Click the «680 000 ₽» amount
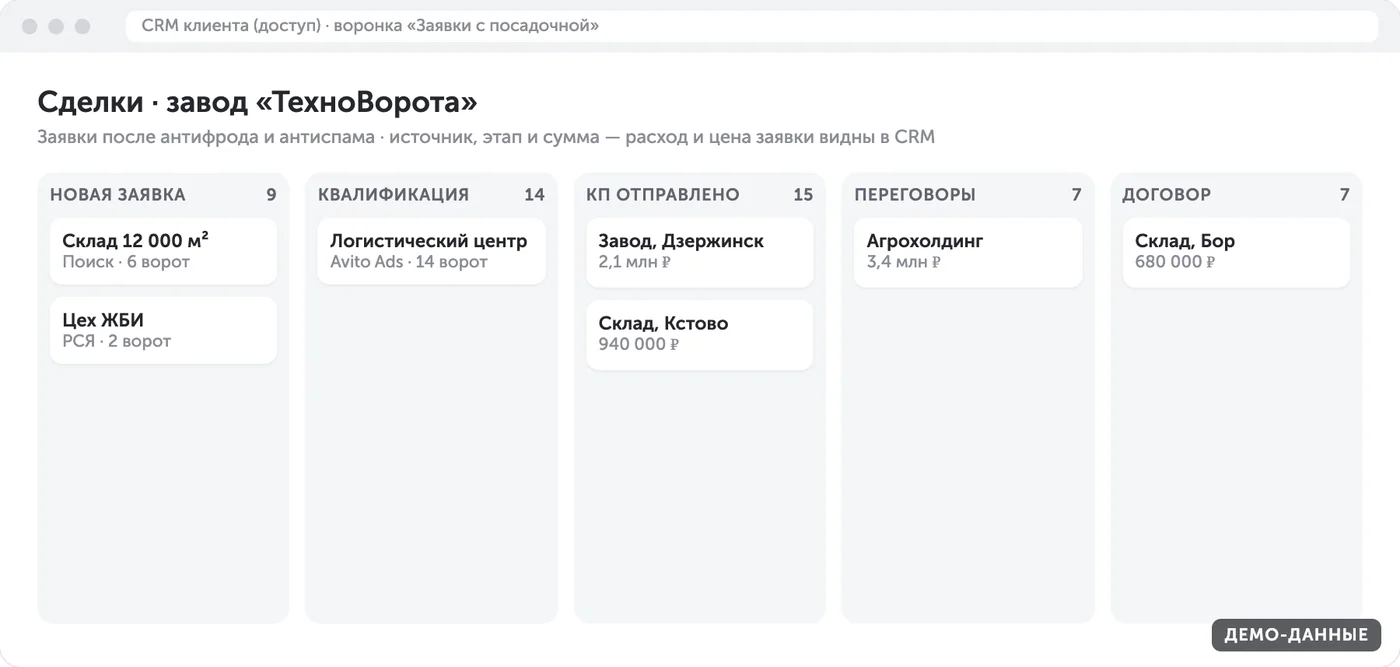 [x=1175, y=263]
